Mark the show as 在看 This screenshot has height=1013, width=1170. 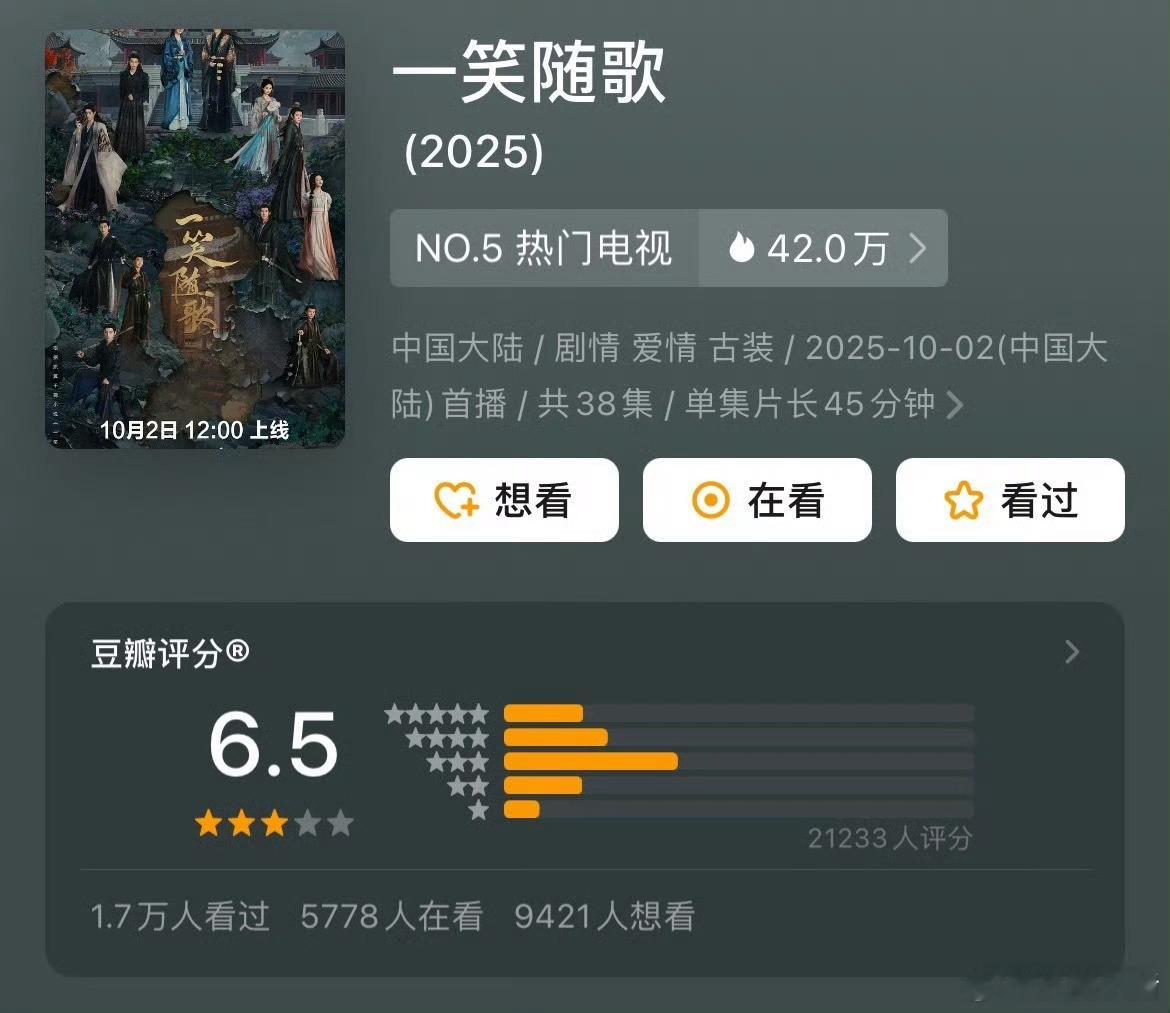pyautogui.click(x=757, y=500)
